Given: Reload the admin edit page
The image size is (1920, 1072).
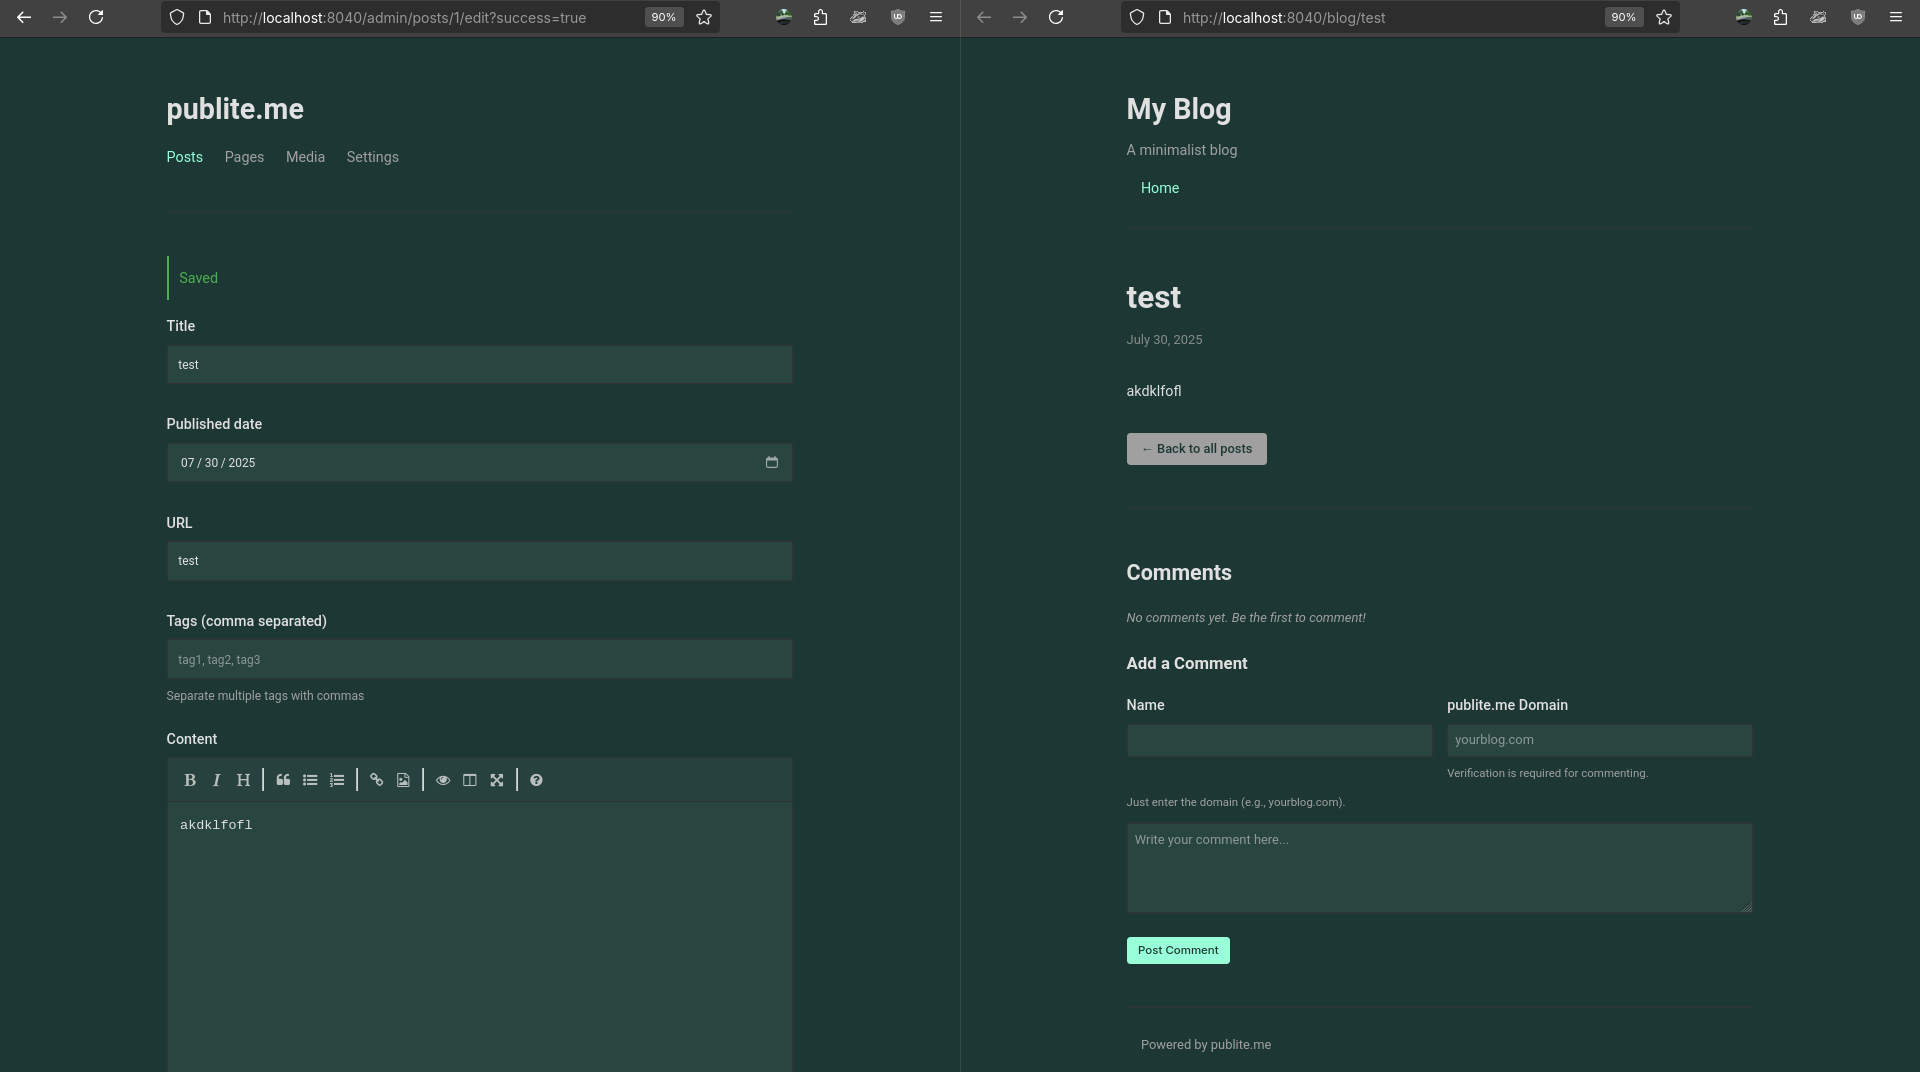Looking at the screenshot, I should click(x=96, y=17).
